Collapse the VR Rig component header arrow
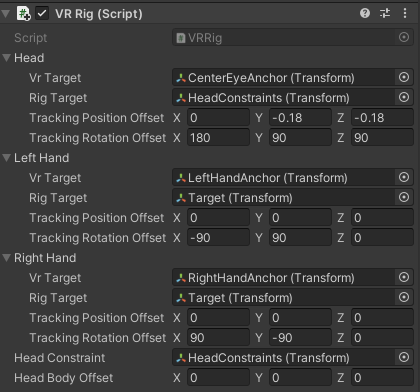 [x=5, y=14]
